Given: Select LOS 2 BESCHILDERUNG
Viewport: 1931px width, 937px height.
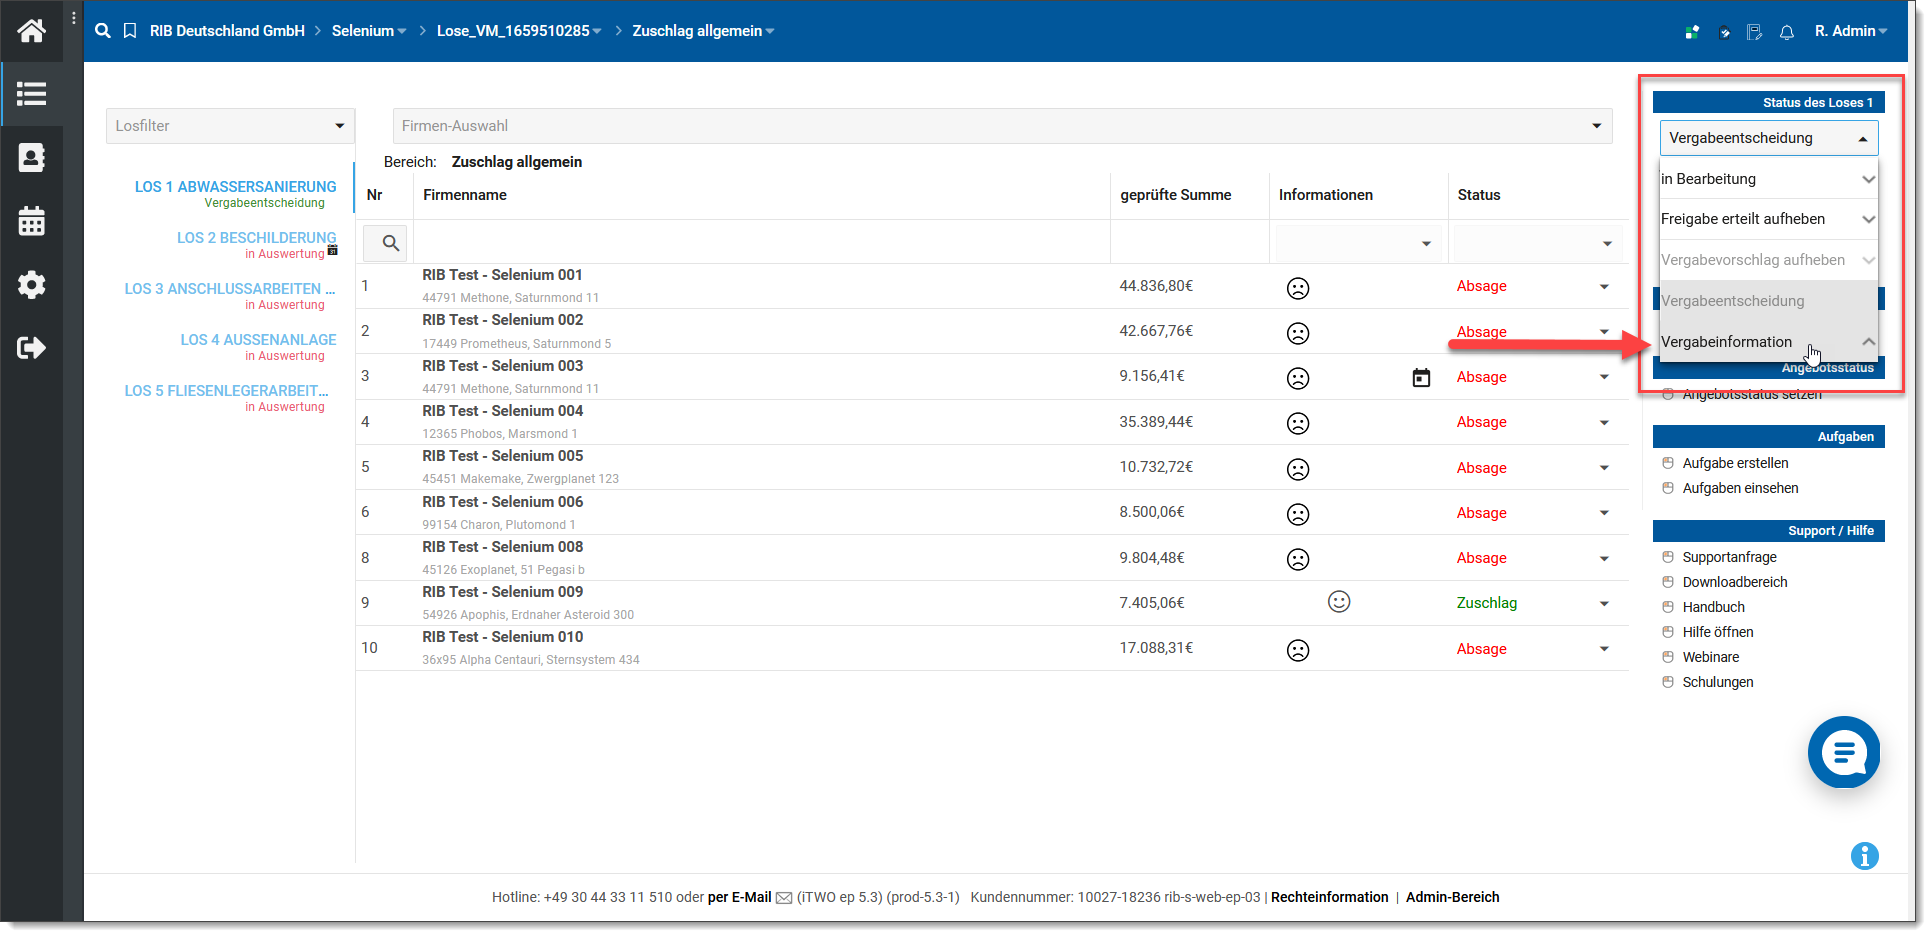Looking at the screenshot, I should point(256,238).
